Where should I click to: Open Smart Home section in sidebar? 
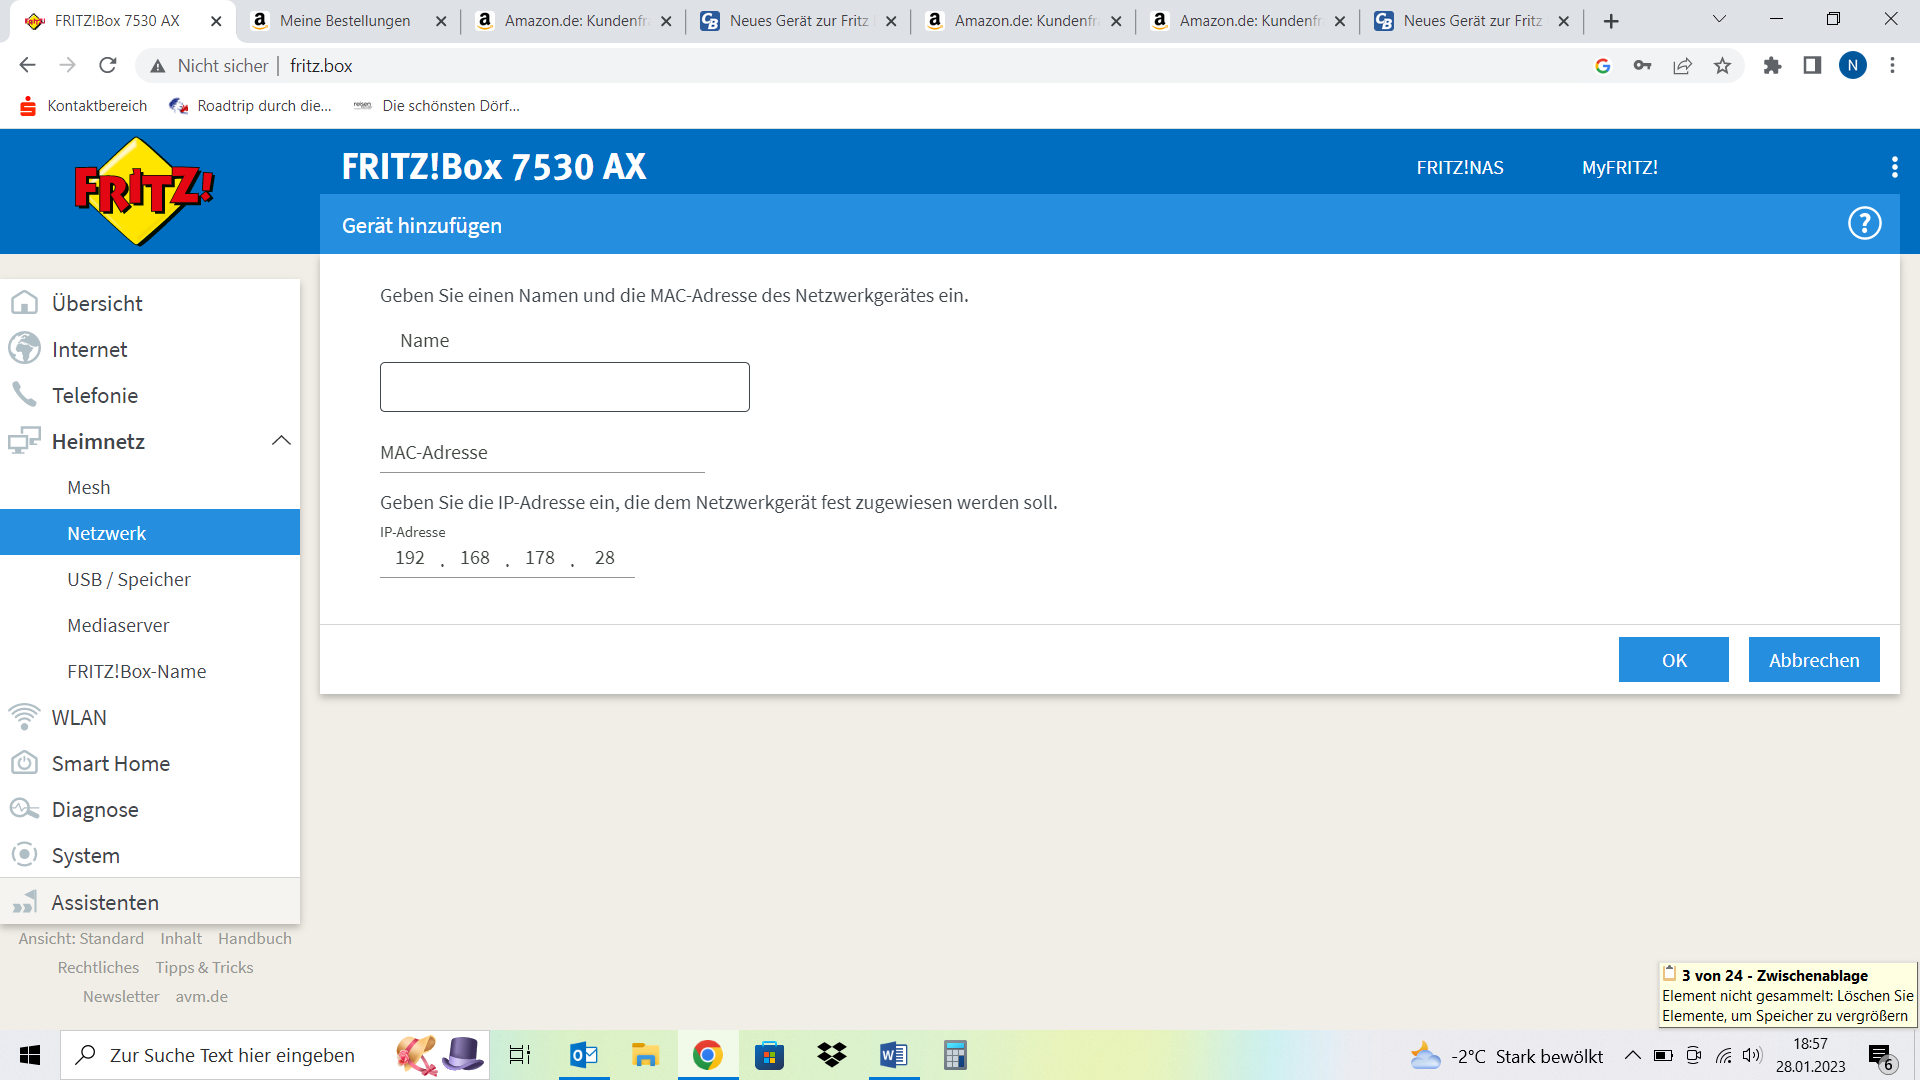pyautogui.click(x=110, y=763)
